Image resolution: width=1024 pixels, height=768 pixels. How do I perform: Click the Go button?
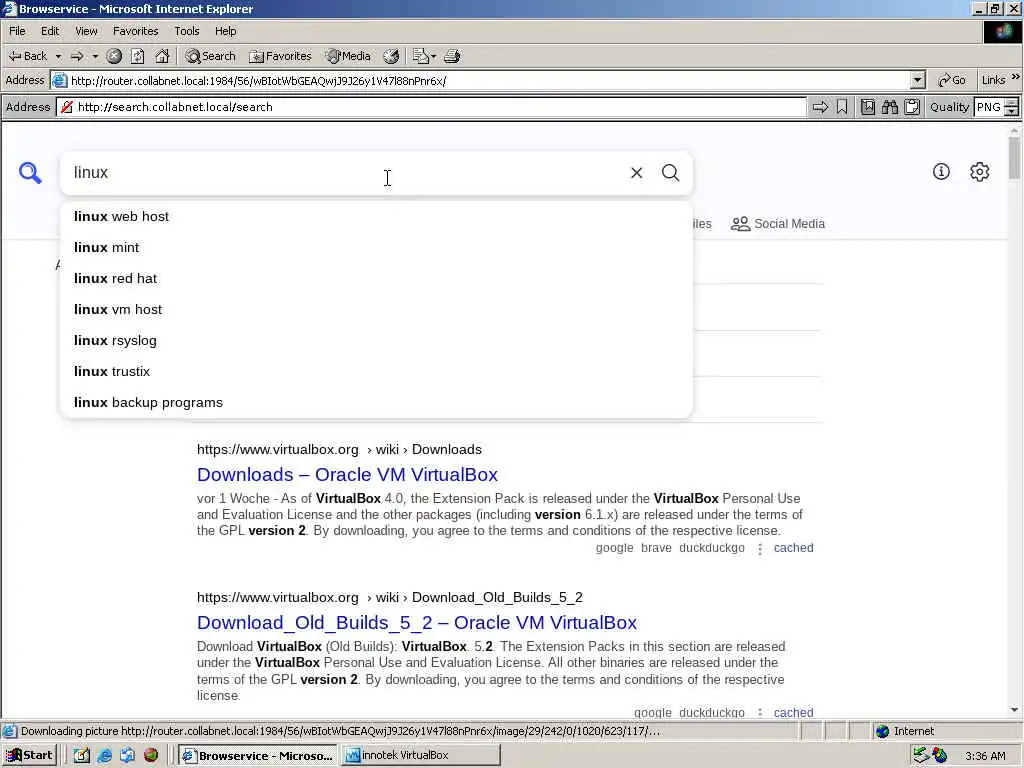(952, 80)
